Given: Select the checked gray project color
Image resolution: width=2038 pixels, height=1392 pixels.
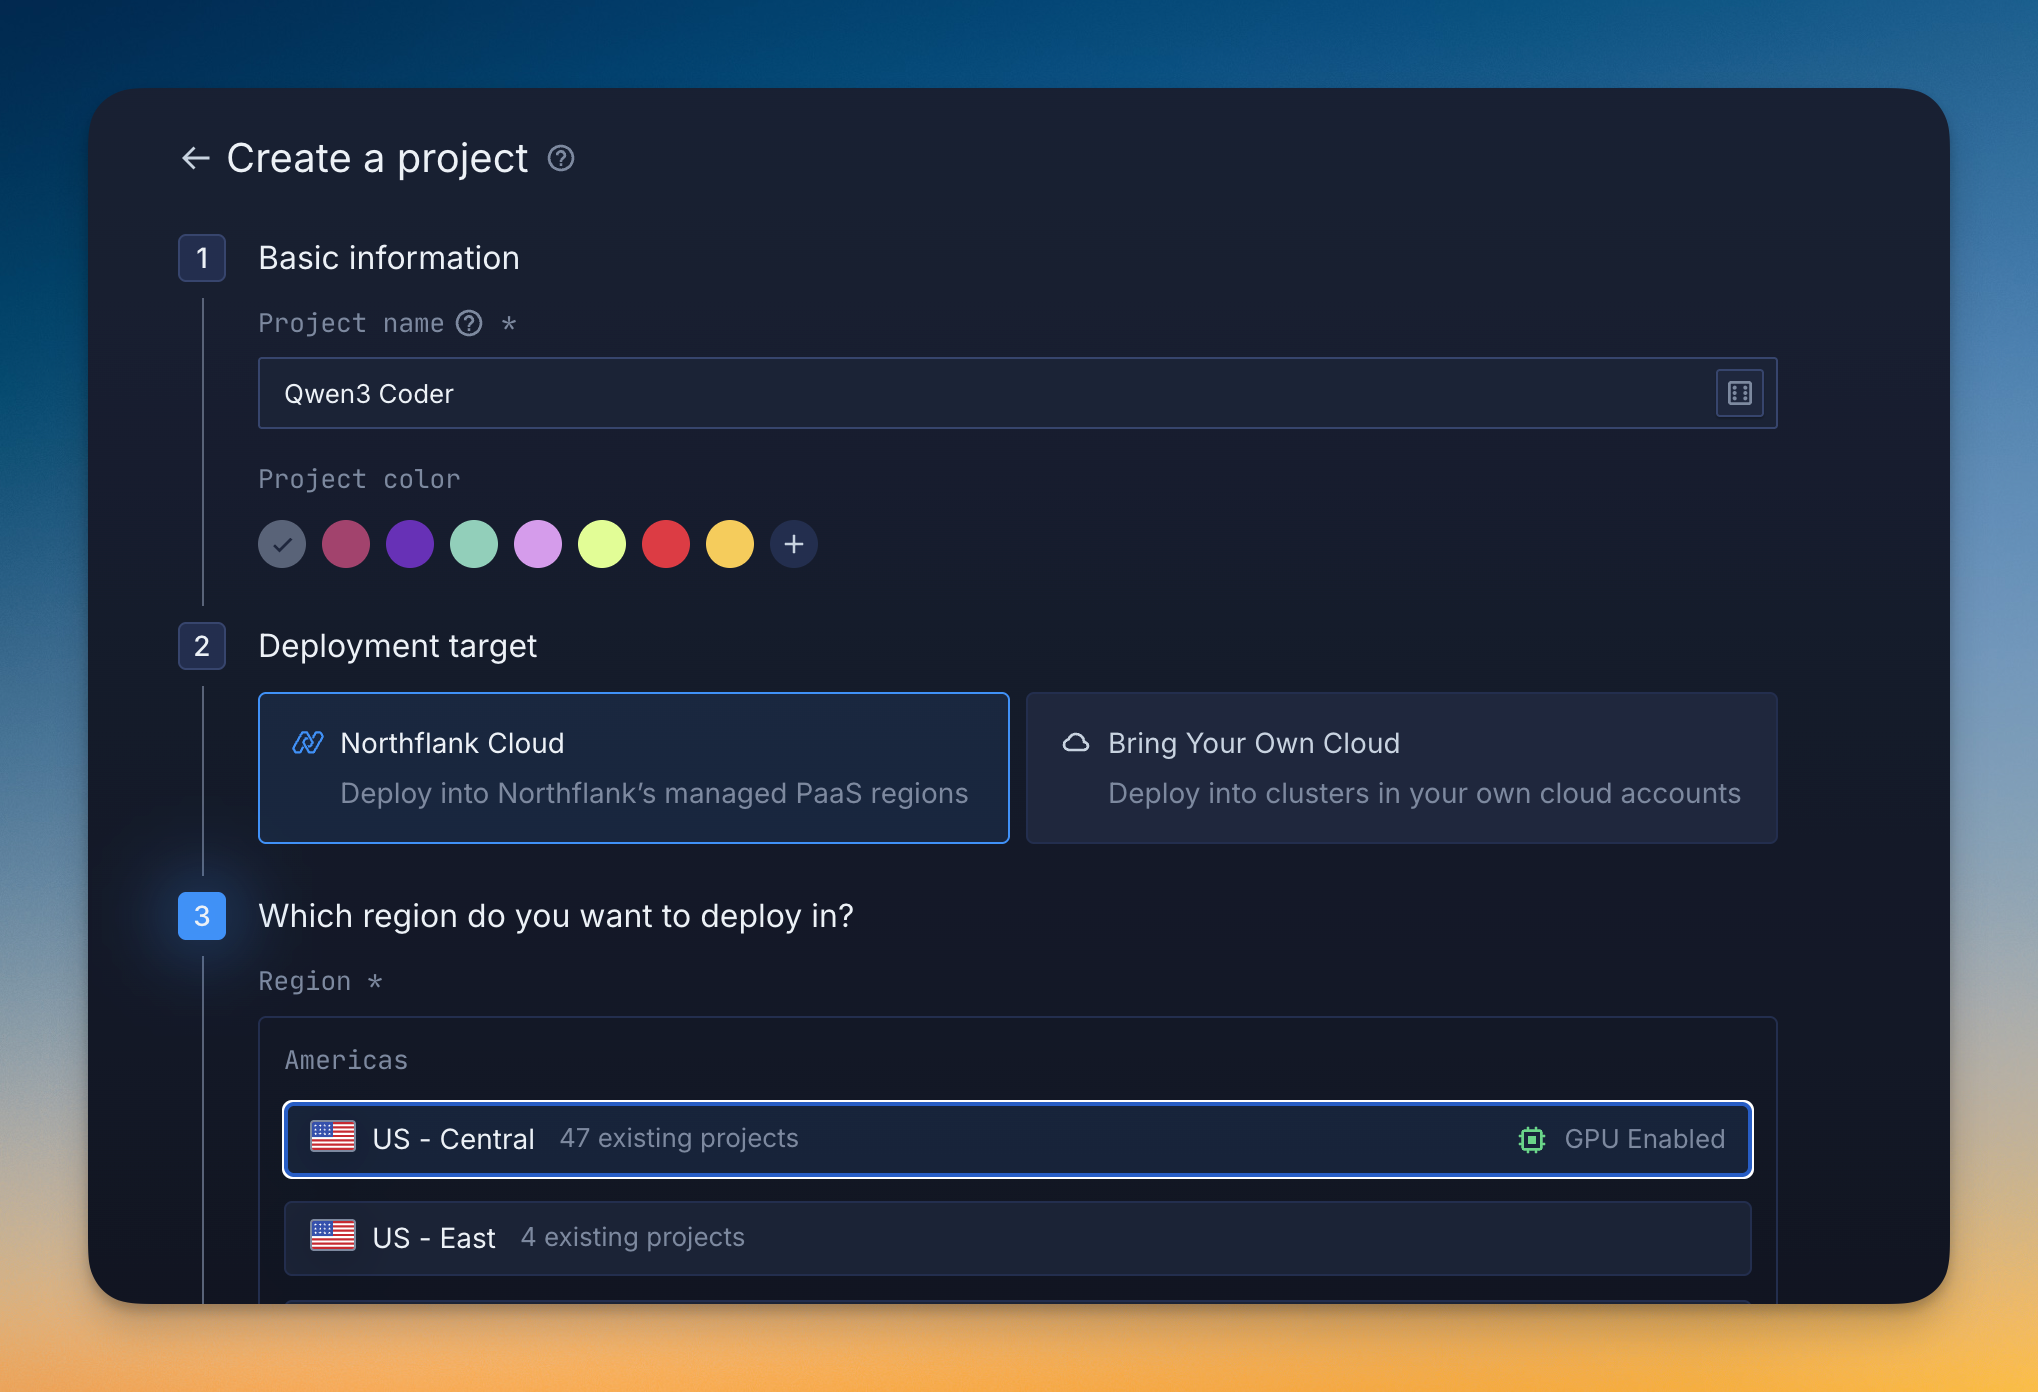Looking at the screenshot, I should [x=282, y=544].
